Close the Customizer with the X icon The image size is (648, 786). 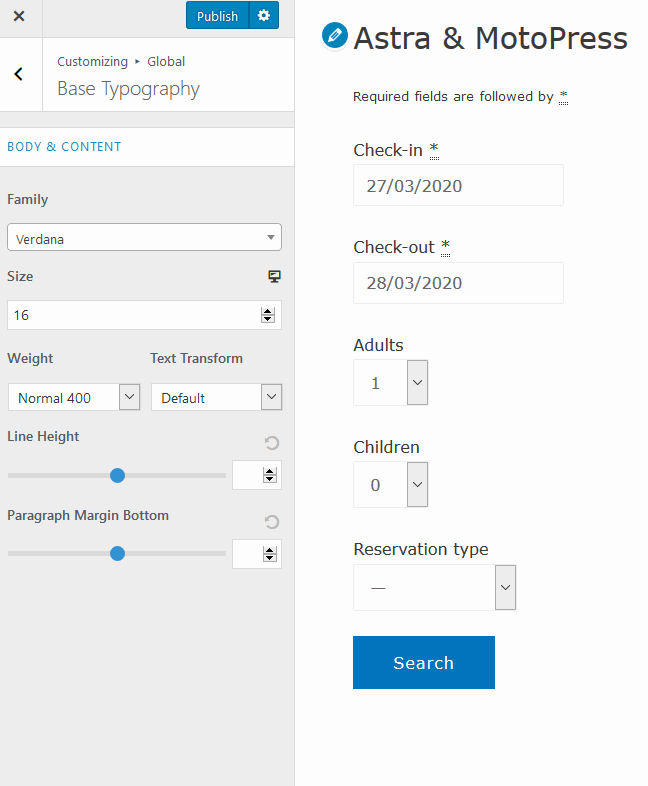pyautogui.click(x=19, y=17)
